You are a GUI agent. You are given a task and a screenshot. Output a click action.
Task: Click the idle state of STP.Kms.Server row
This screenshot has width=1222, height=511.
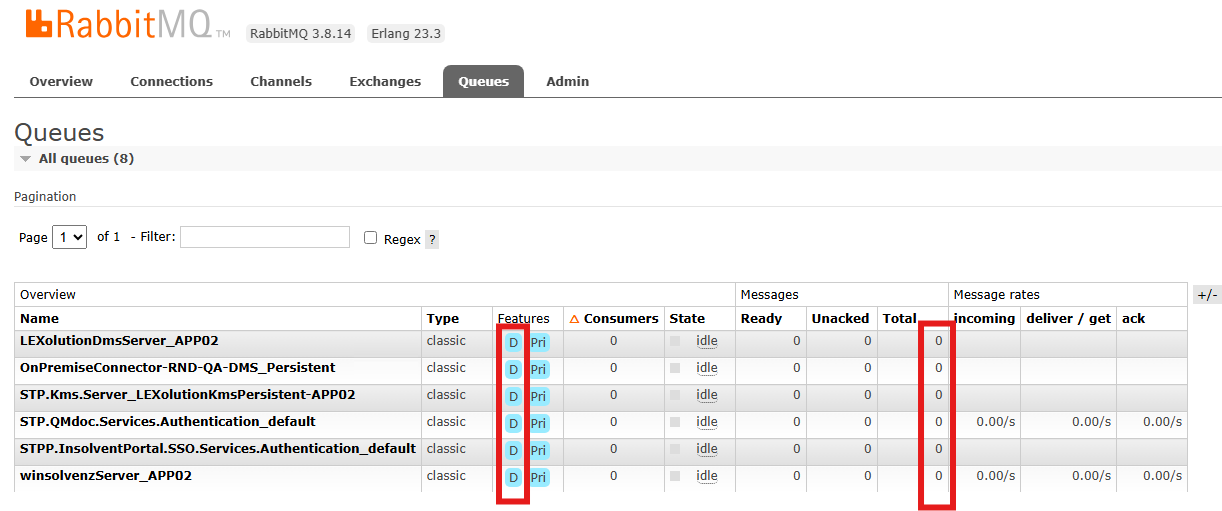(707, 395)
